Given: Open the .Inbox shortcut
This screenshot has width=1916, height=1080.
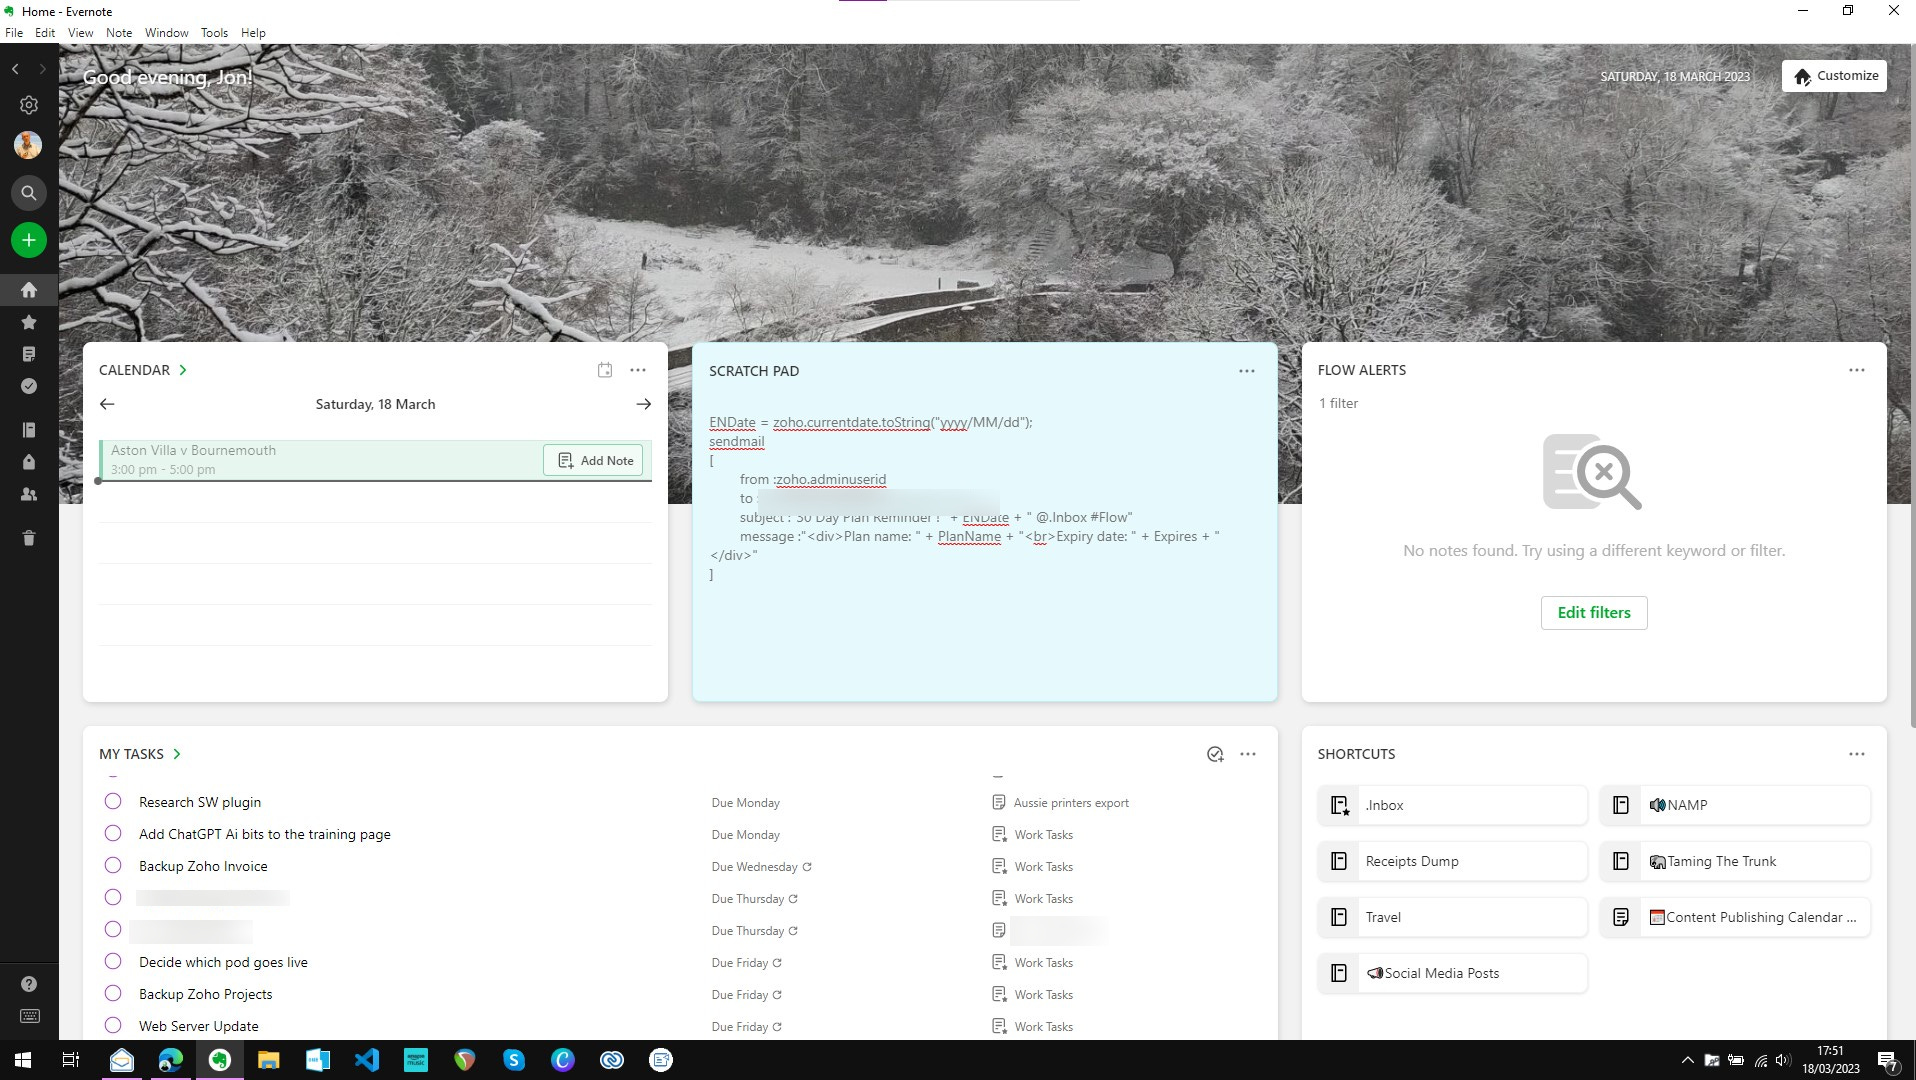Looking at the screenshot, I should [1452, 805].
